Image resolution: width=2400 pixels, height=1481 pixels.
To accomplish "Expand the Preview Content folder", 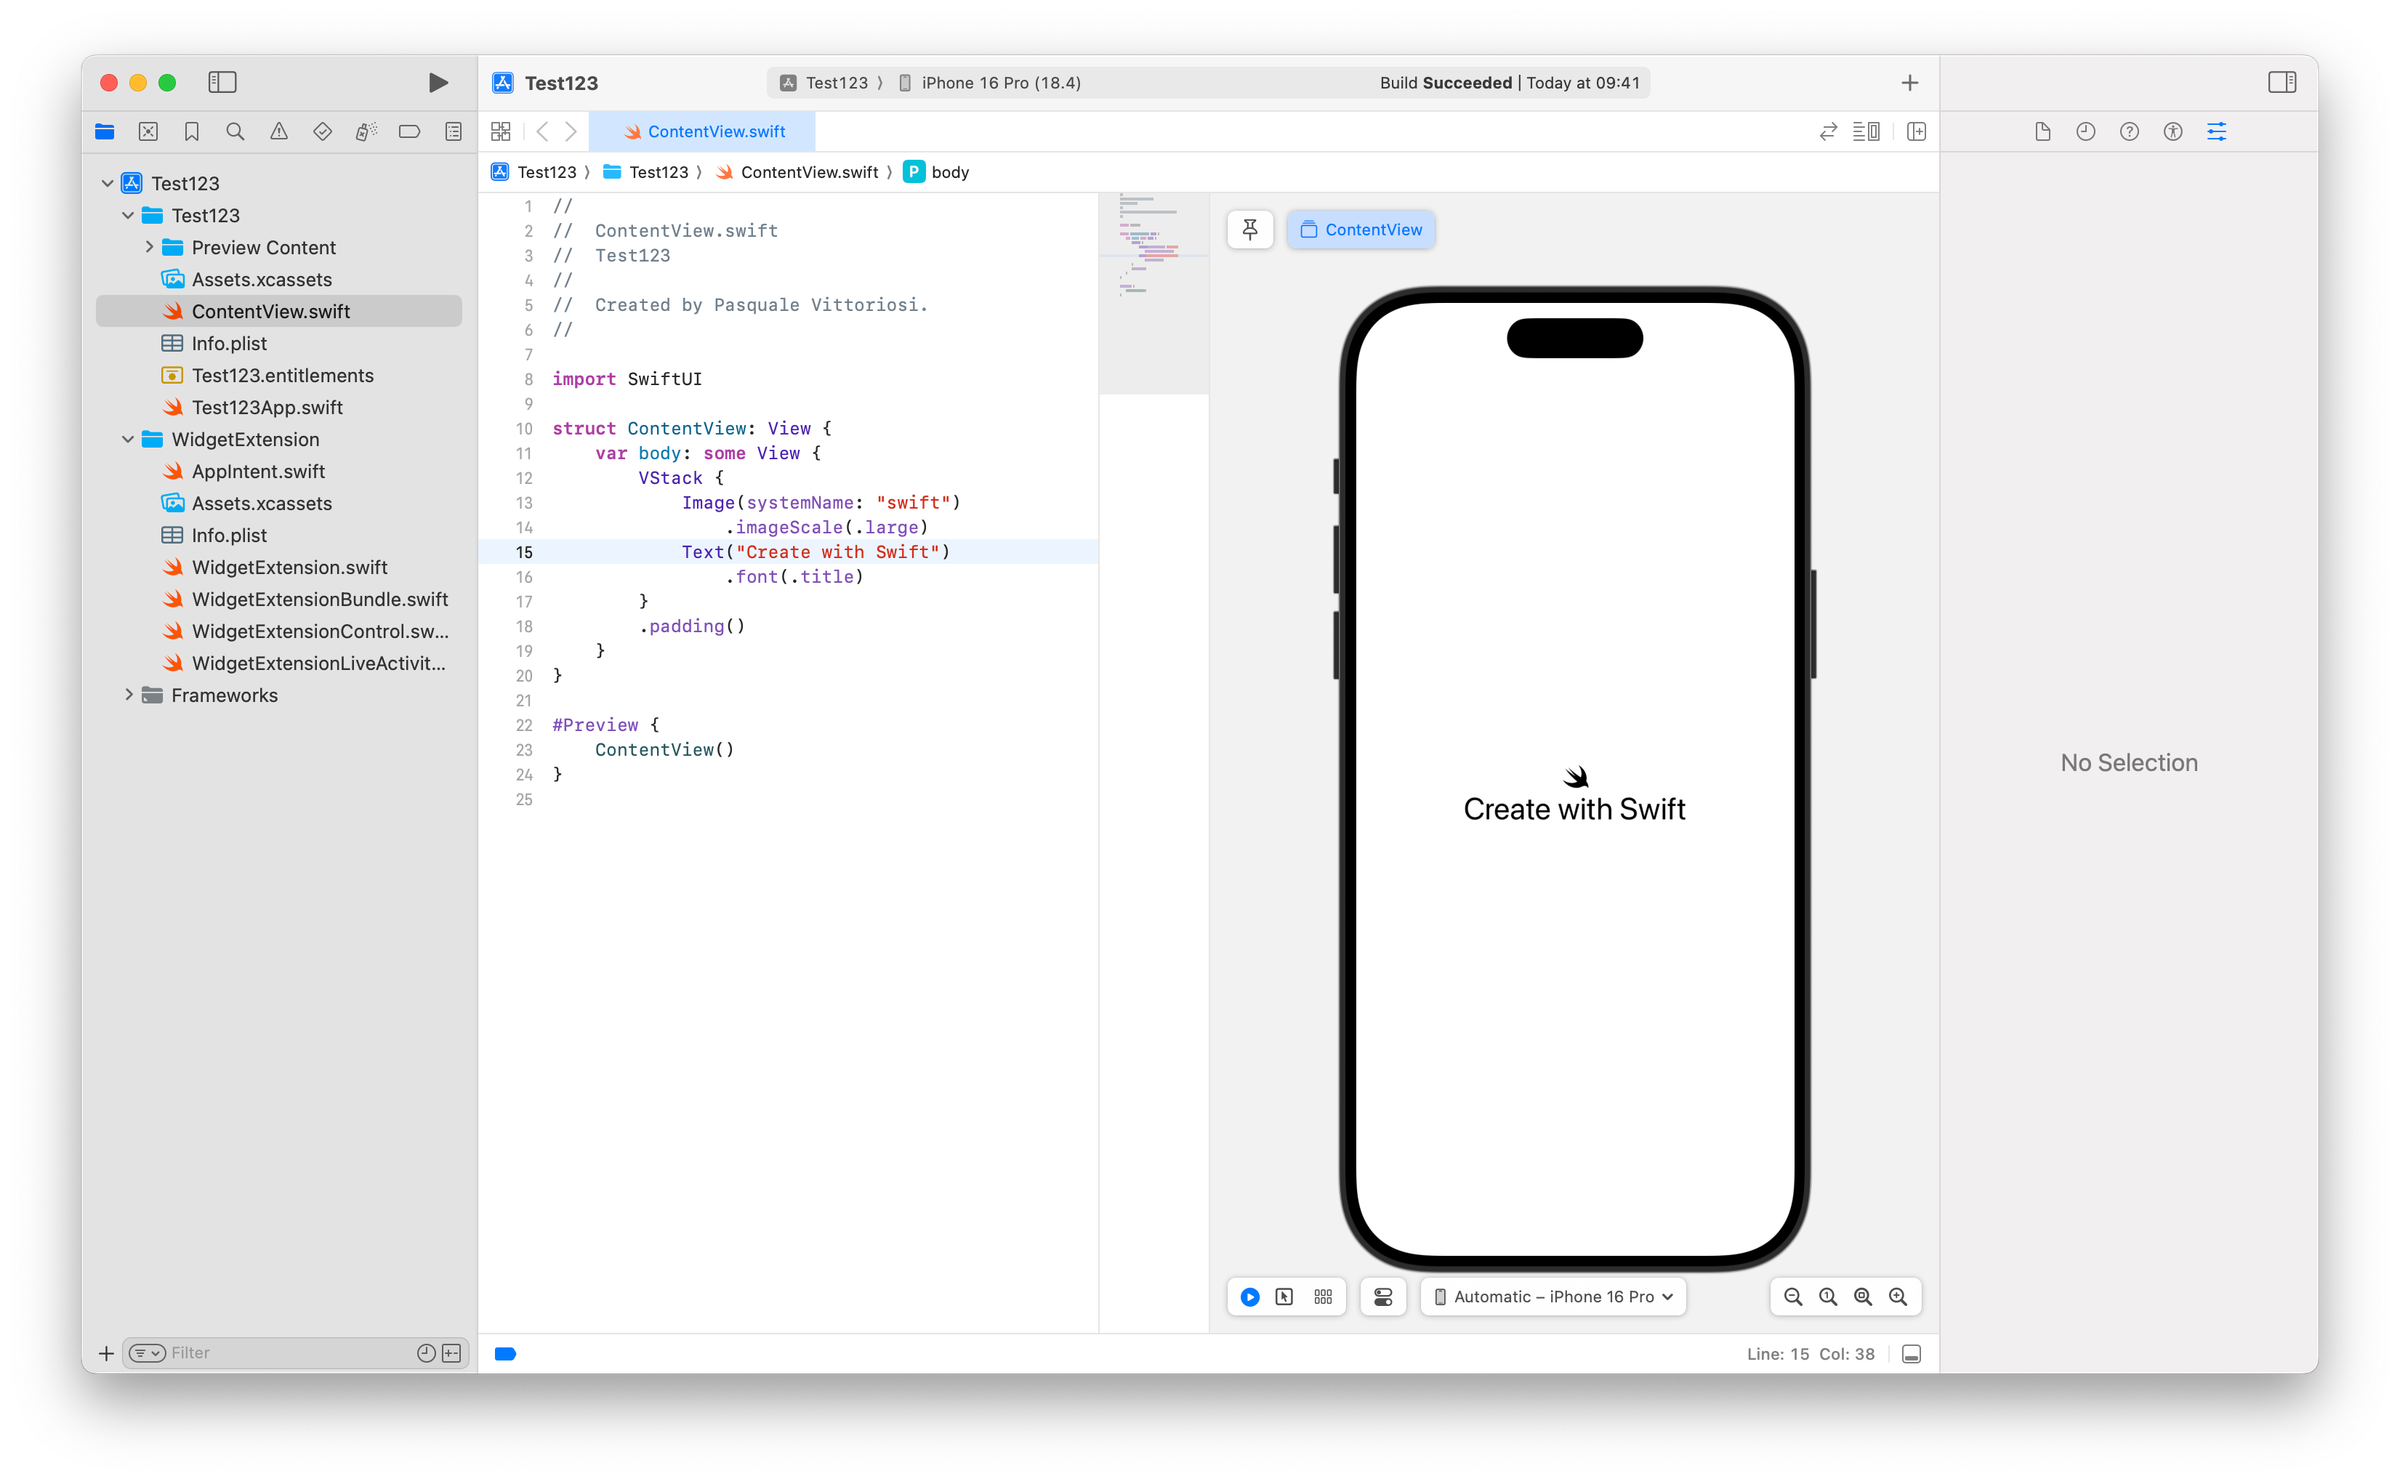I will pyautogui.click(x=150, y=247).
